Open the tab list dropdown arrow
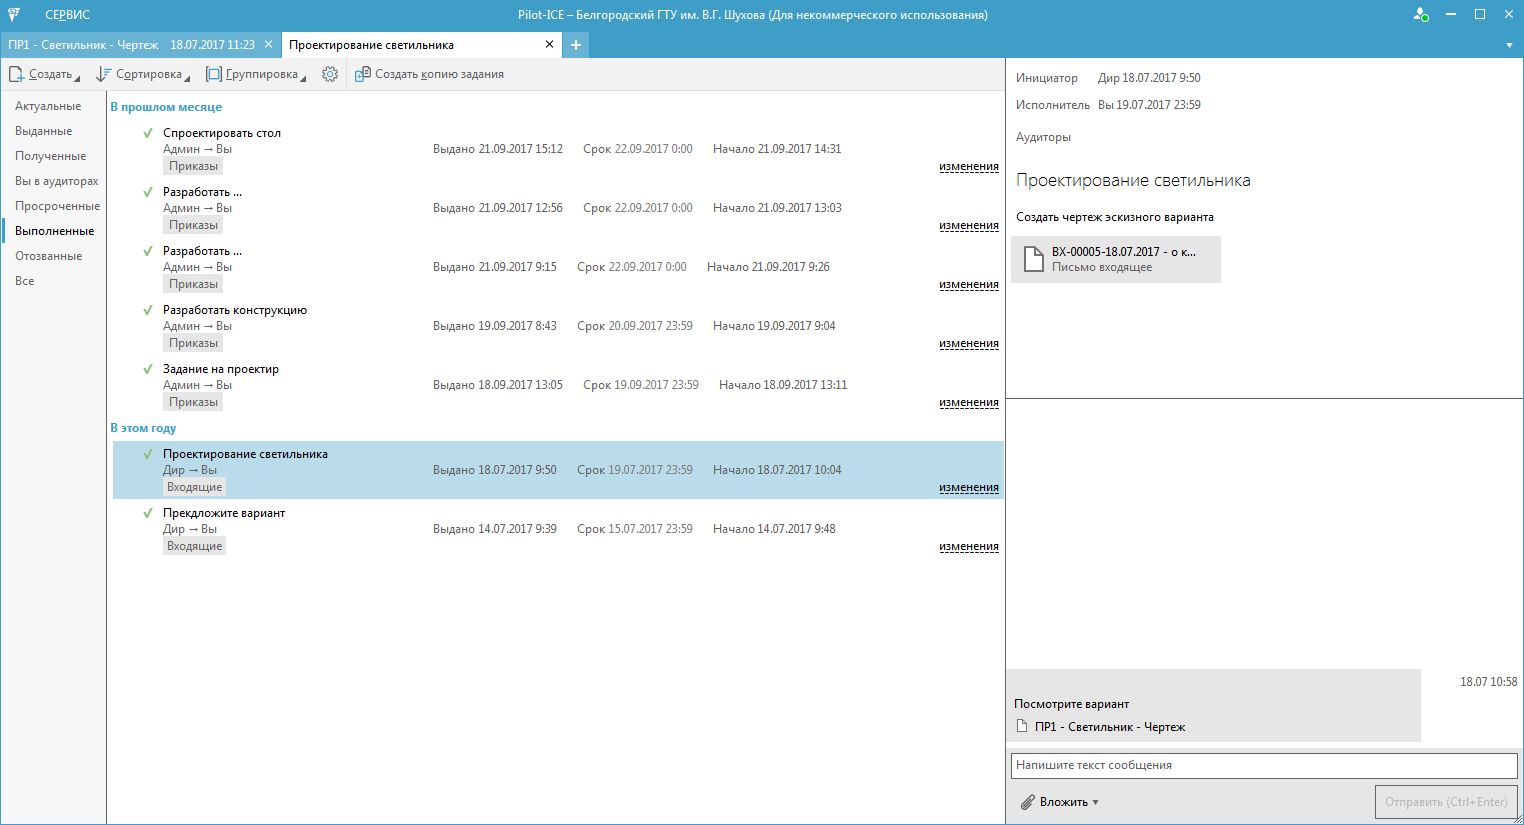Viewport: 1524px width, 825px height. (x=1509, y=45)
